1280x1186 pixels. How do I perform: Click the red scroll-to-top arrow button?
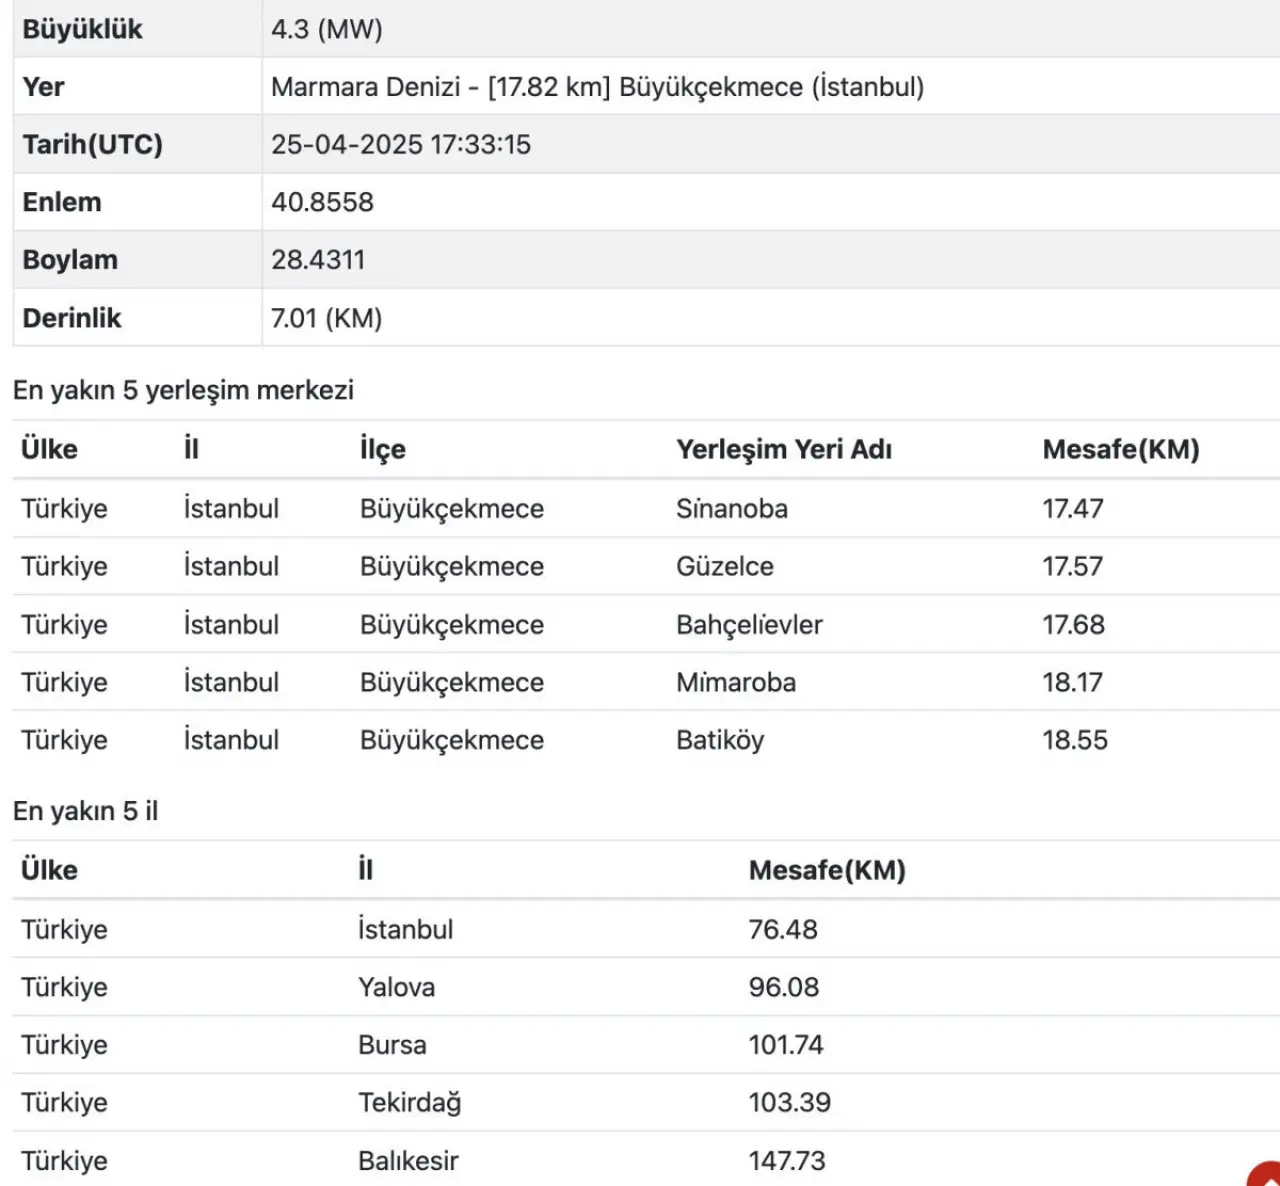tap(1266, 1174)
